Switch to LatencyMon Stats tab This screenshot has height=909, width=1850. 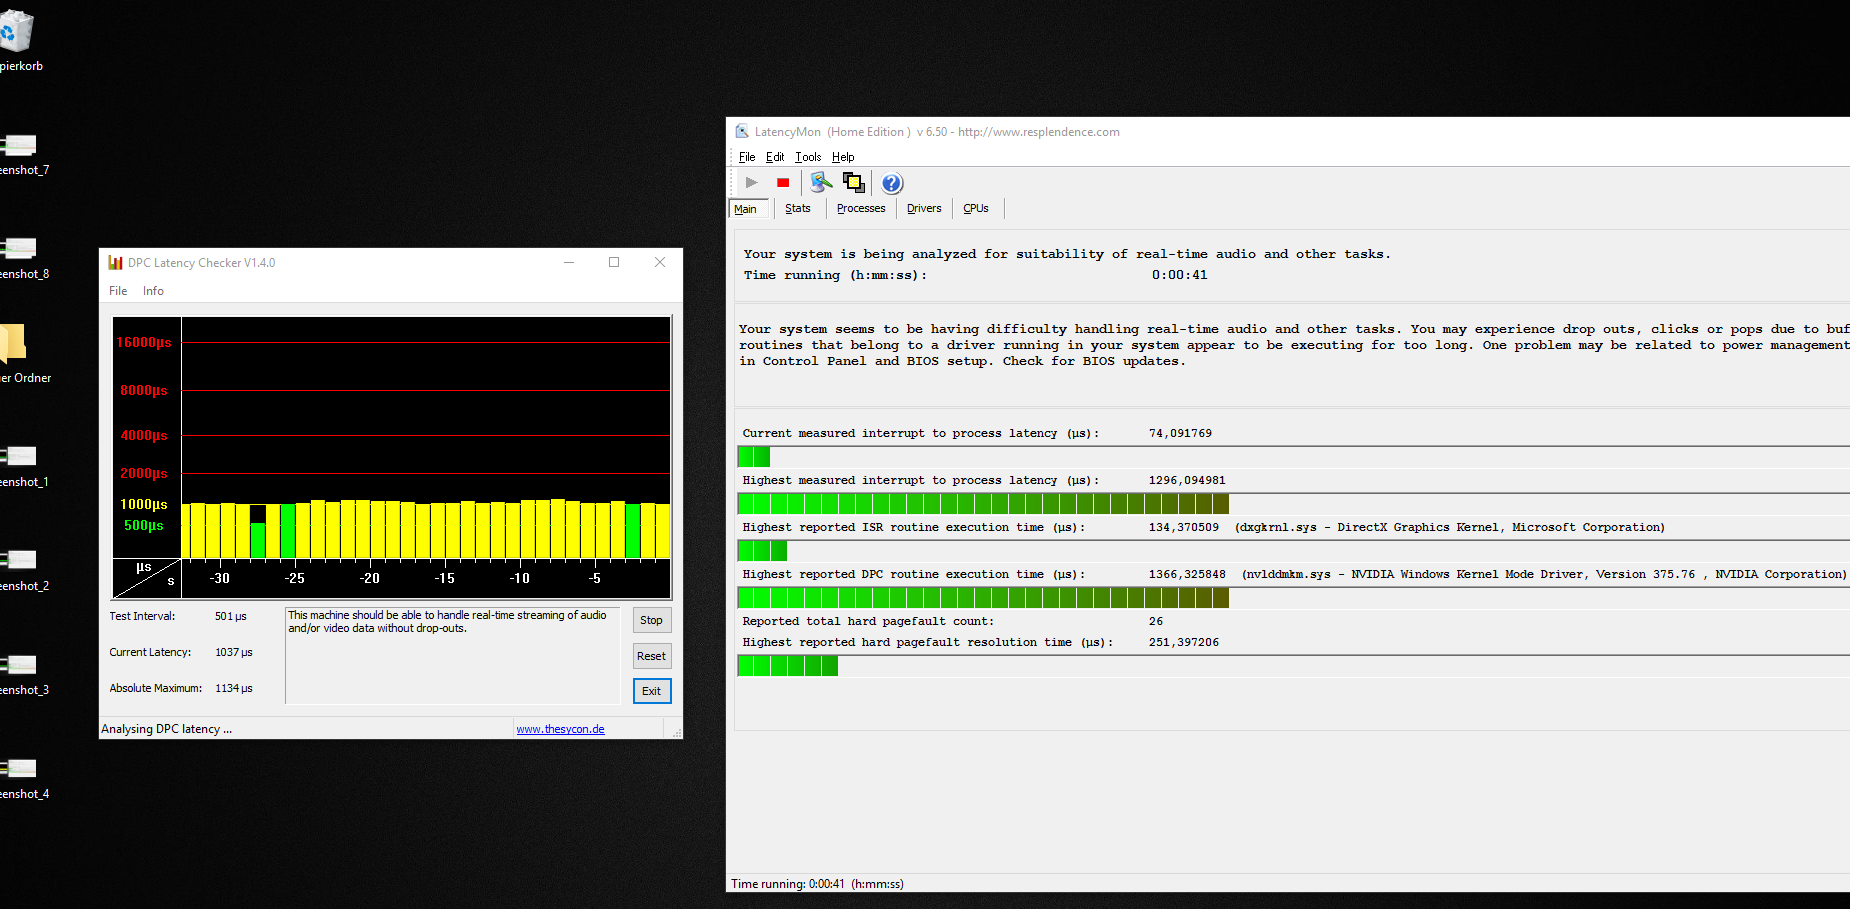[798, 209]
